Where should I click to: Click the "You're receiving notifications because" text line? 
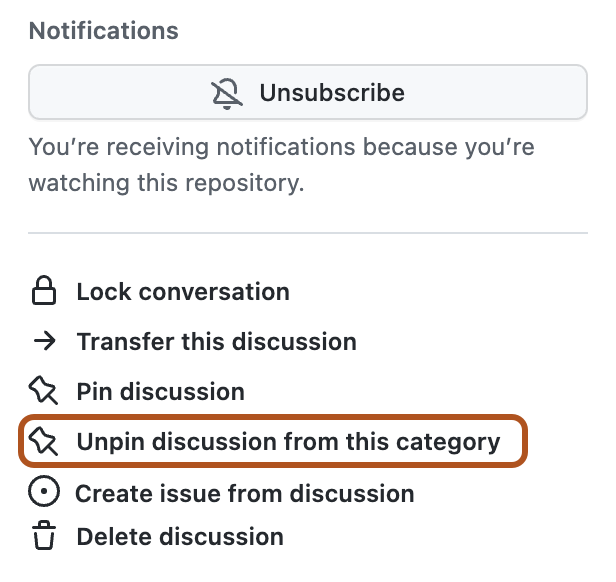pyautogui.click(x=281, y=148)
